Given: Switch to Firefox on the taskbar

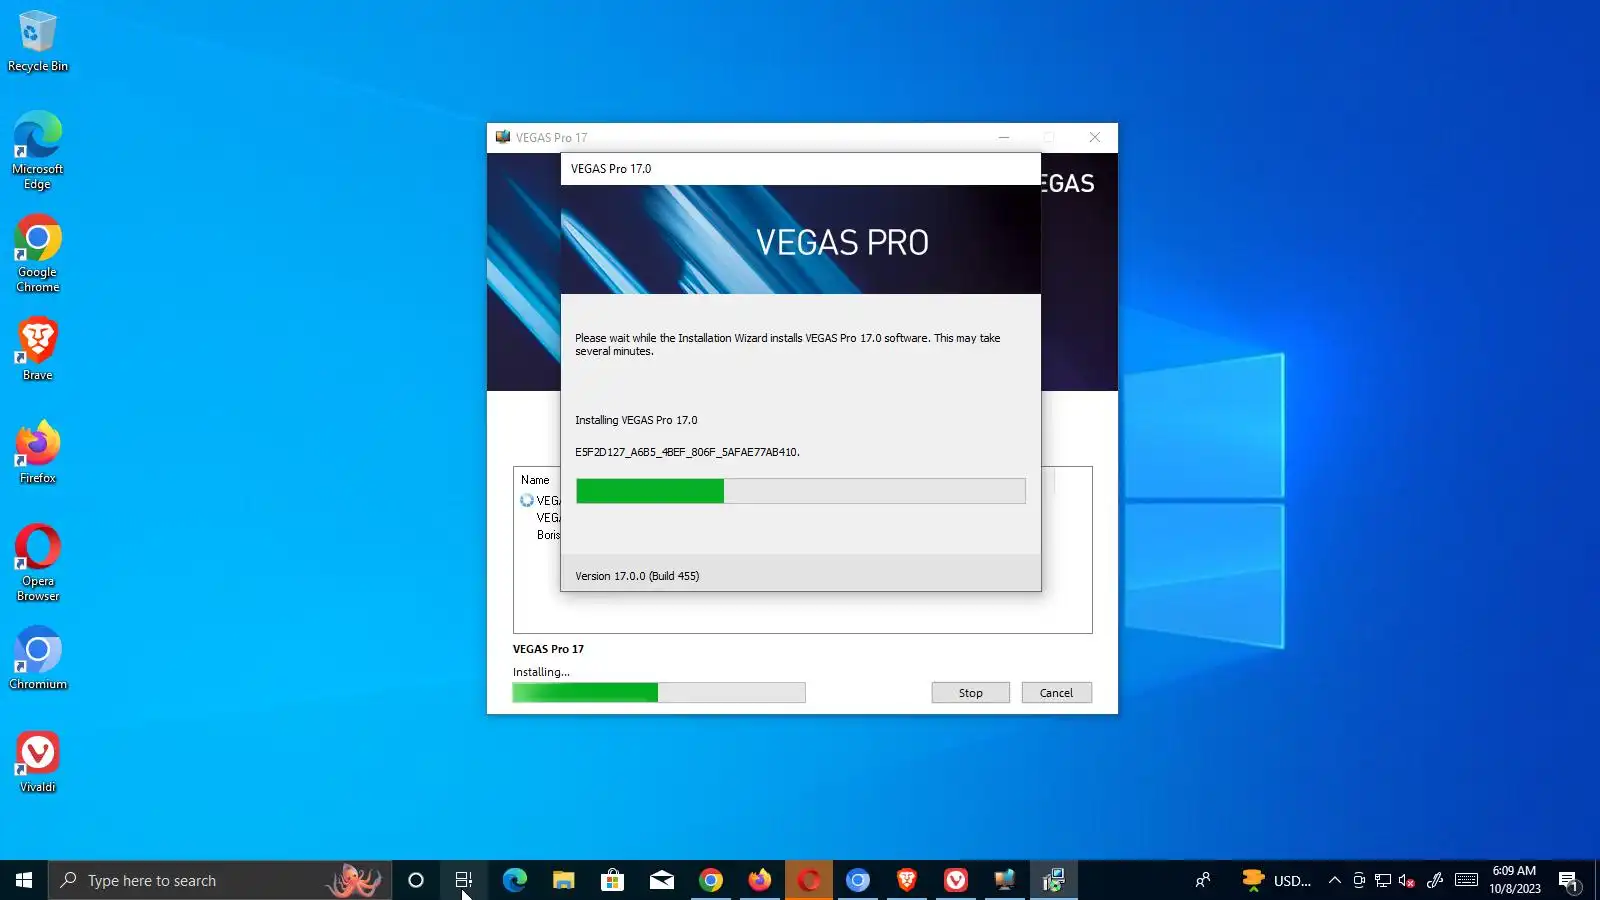Looking at the screenshot, I should pyautogui.click(x=759, y=880).
